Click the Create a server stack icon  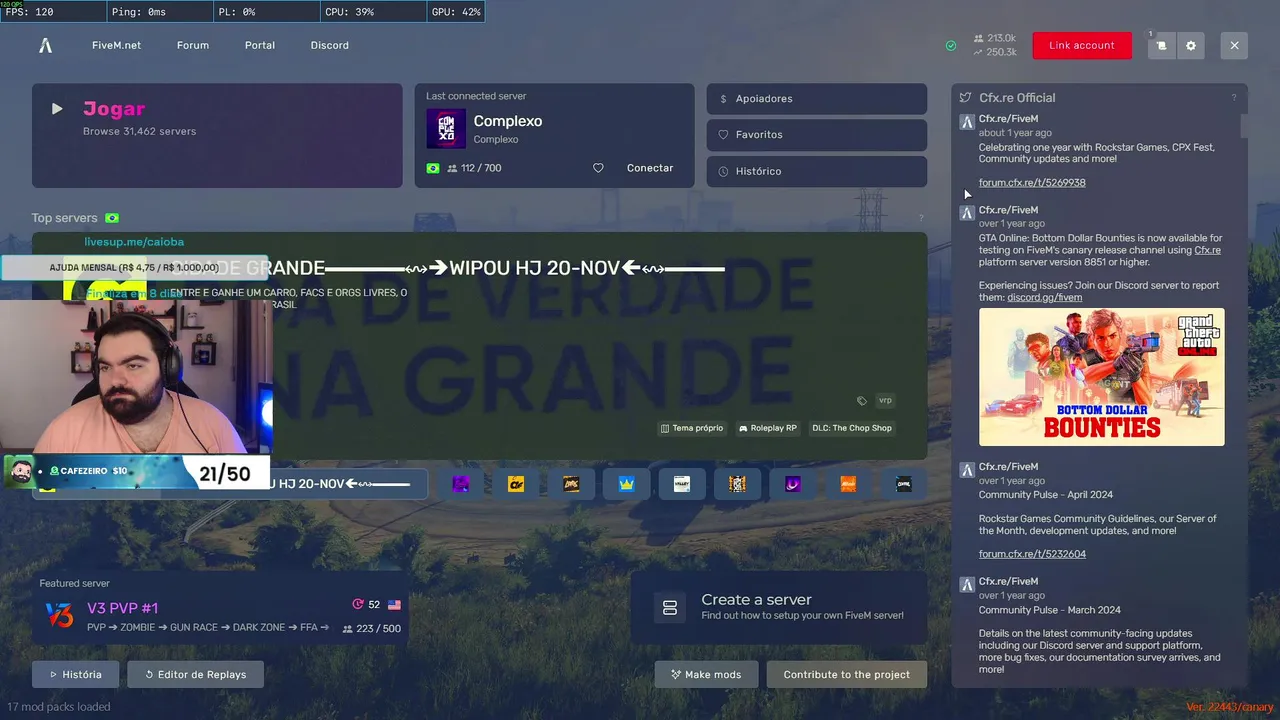pyautogui.click(x=670, y=607)
